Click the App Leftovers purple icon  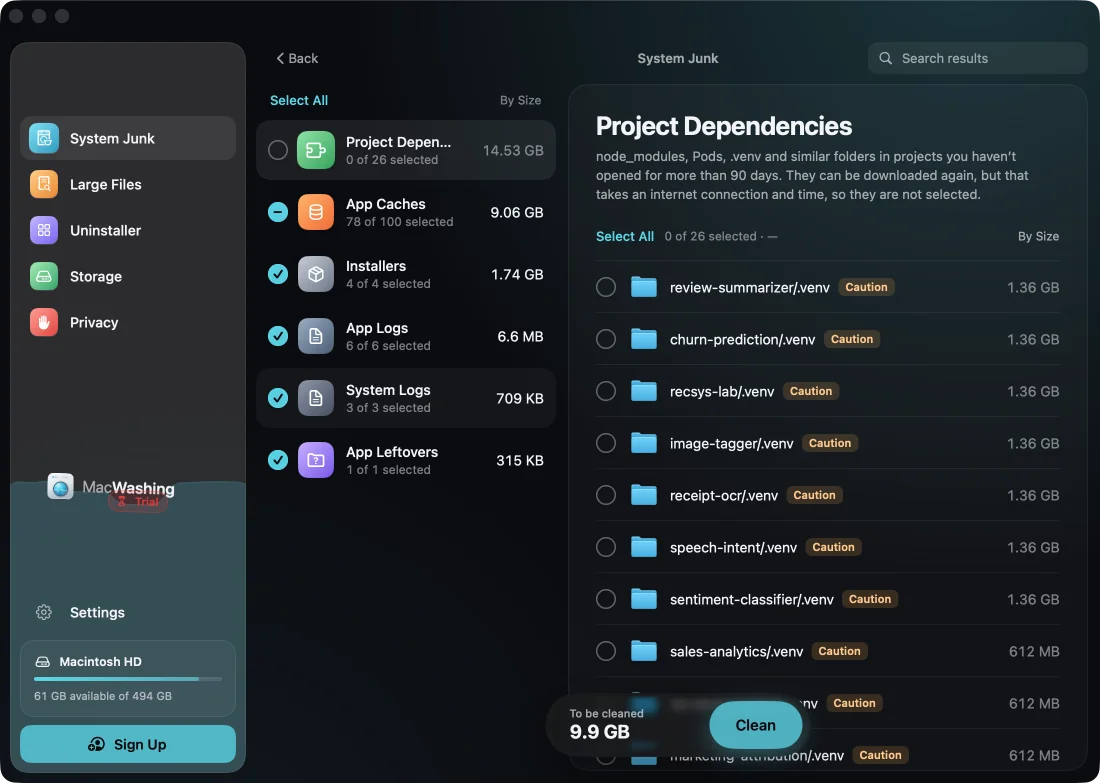(x=316, y=460)
